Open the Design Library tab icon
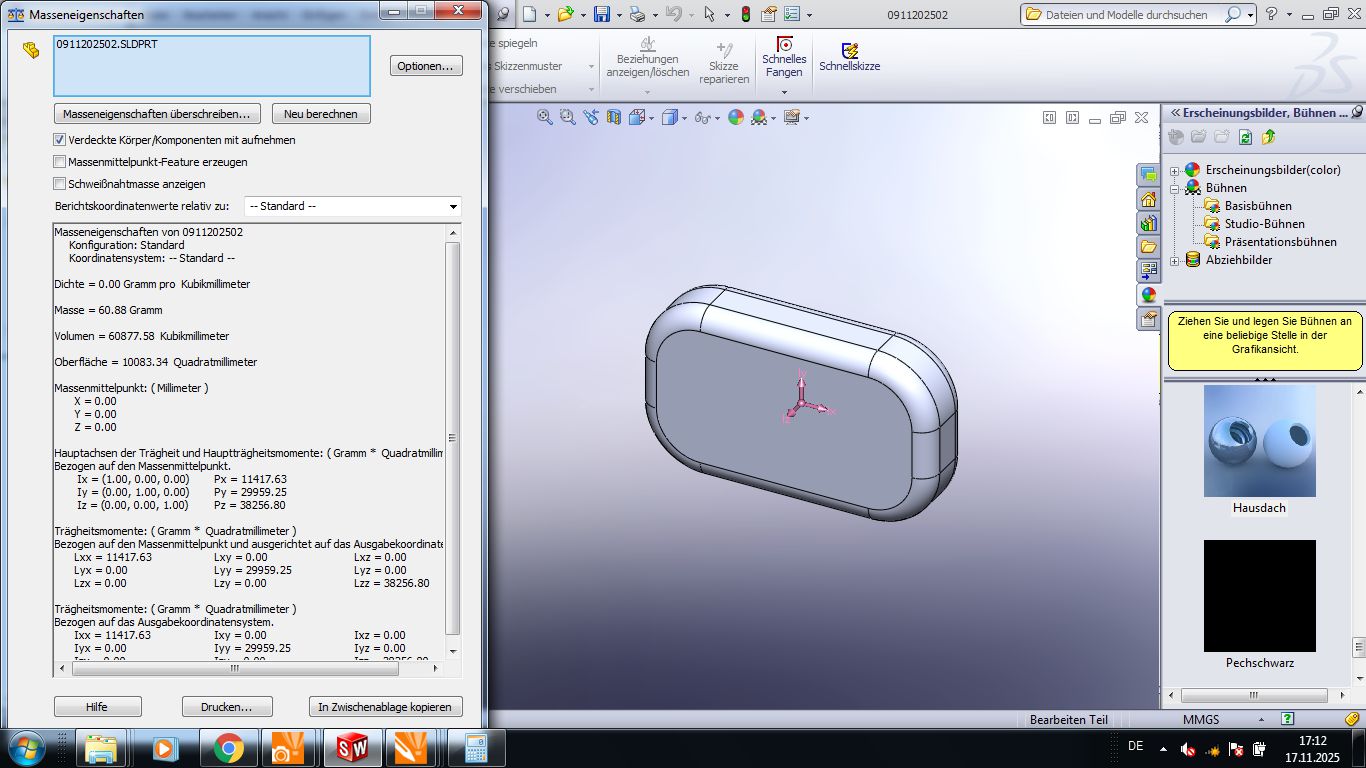Viewport: 1366px width, 768px height. click(x=1149, y=223)
